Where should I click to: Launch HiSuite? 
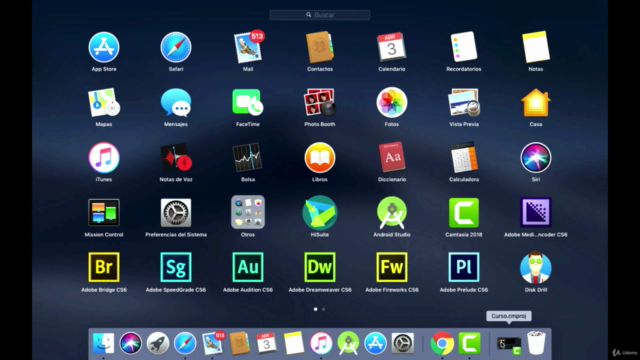(320, 213)
